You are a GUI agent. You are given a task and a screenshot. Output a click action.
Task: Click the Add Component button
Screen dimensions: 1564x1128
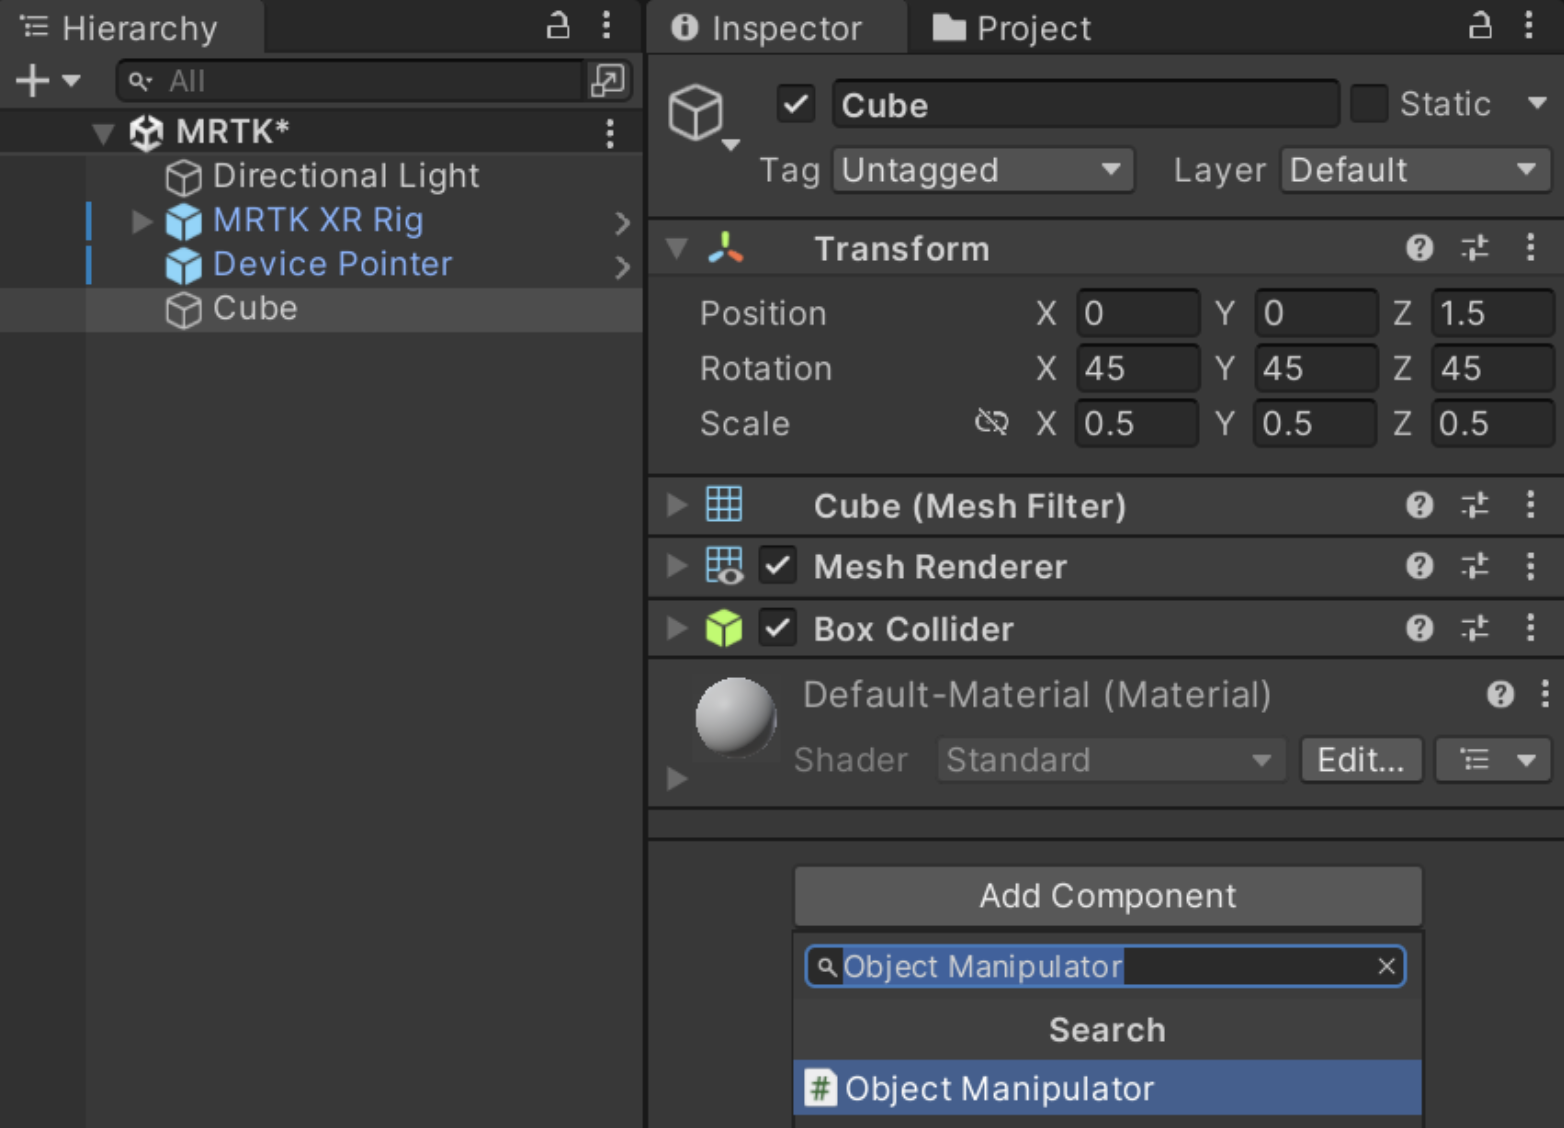click(x=1108, y=896)
